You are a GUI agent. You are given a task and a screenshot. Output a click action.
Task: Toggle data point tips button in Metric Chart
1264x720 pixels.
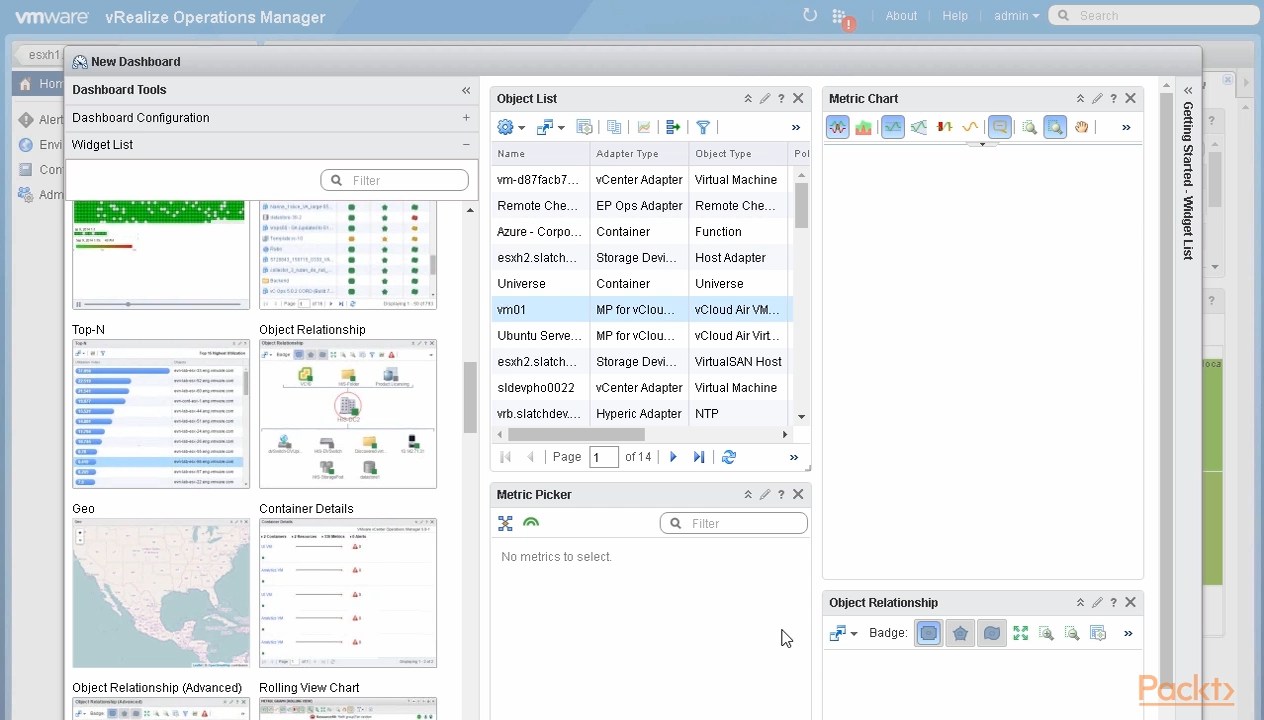(x=999, y=127)
